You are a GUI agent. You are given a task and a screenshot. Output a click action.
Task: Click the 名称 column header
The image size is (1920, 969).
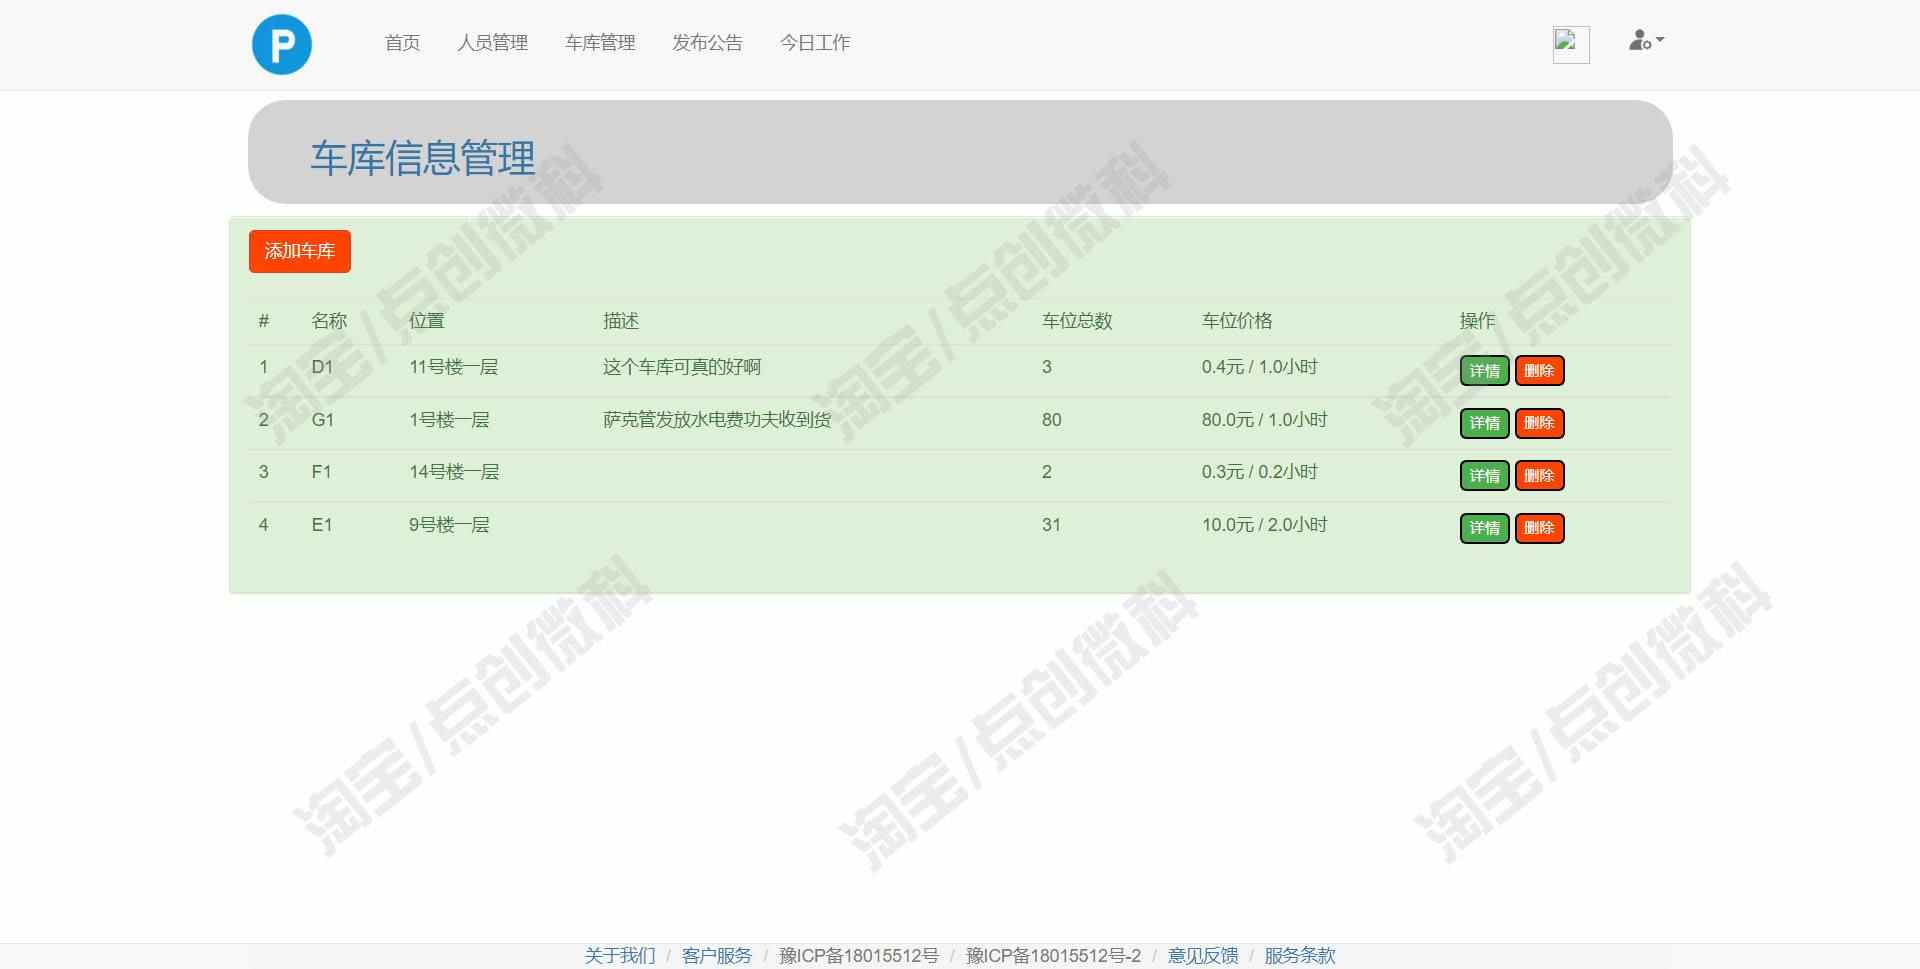click(329, 321)
